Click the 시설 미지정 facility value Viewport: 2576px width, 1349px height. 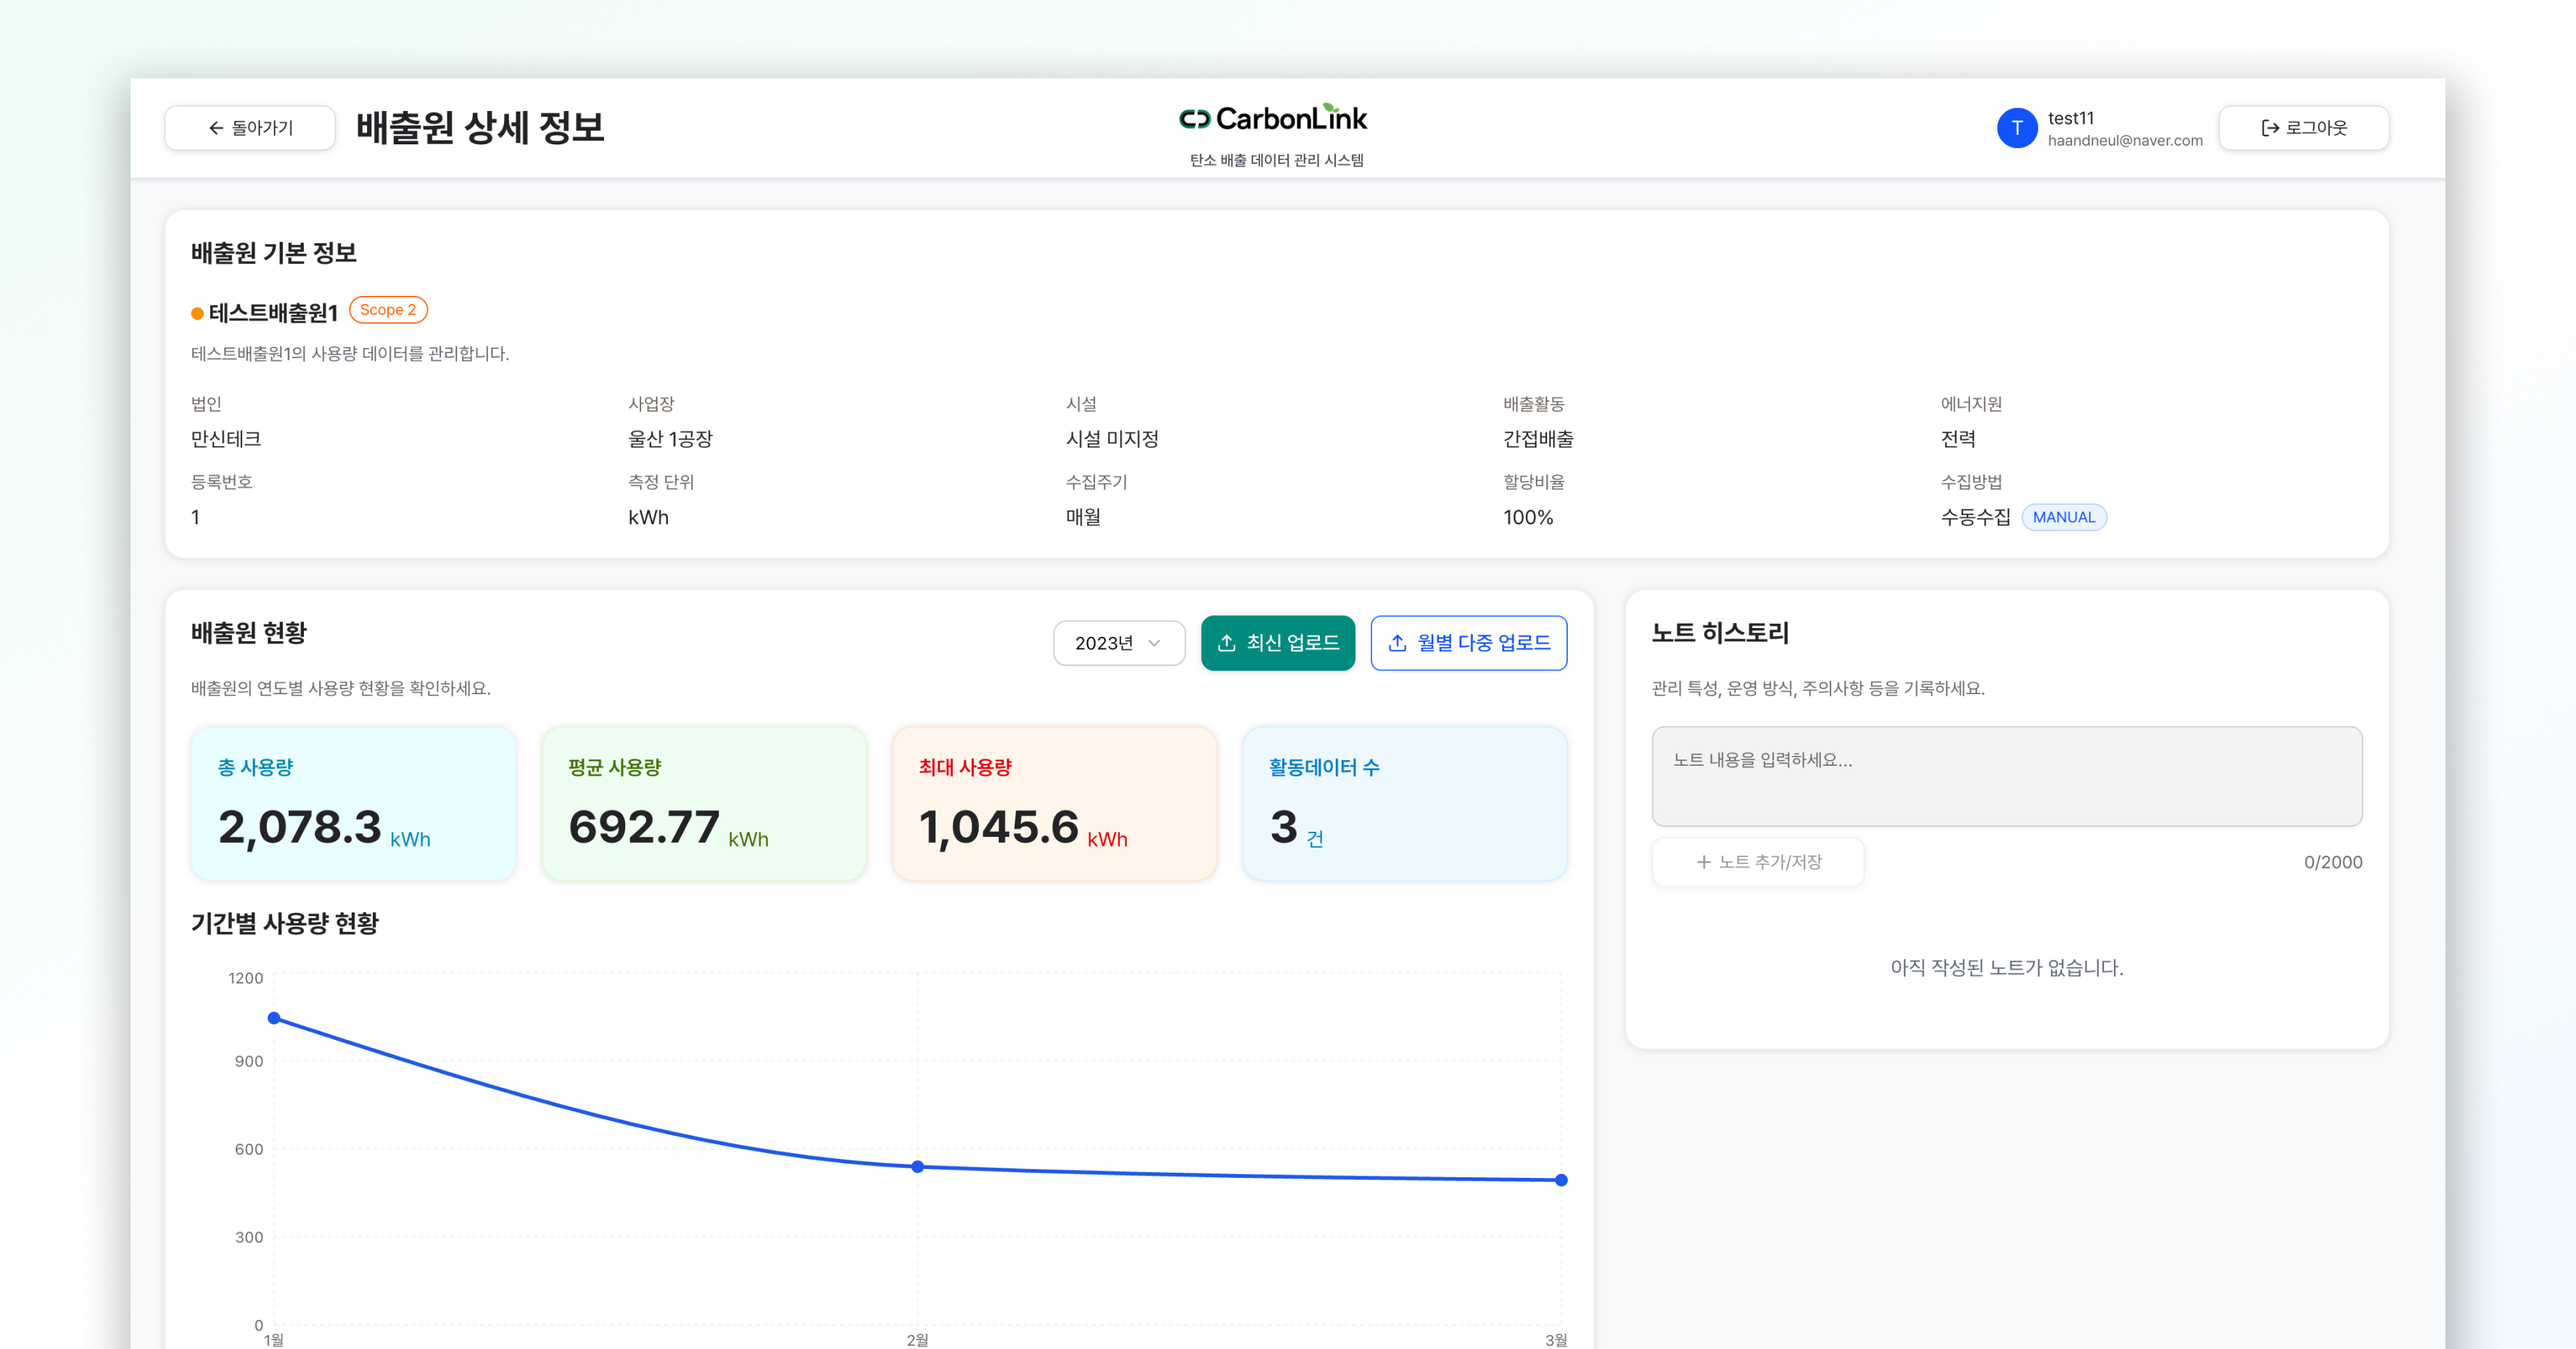1112,439
